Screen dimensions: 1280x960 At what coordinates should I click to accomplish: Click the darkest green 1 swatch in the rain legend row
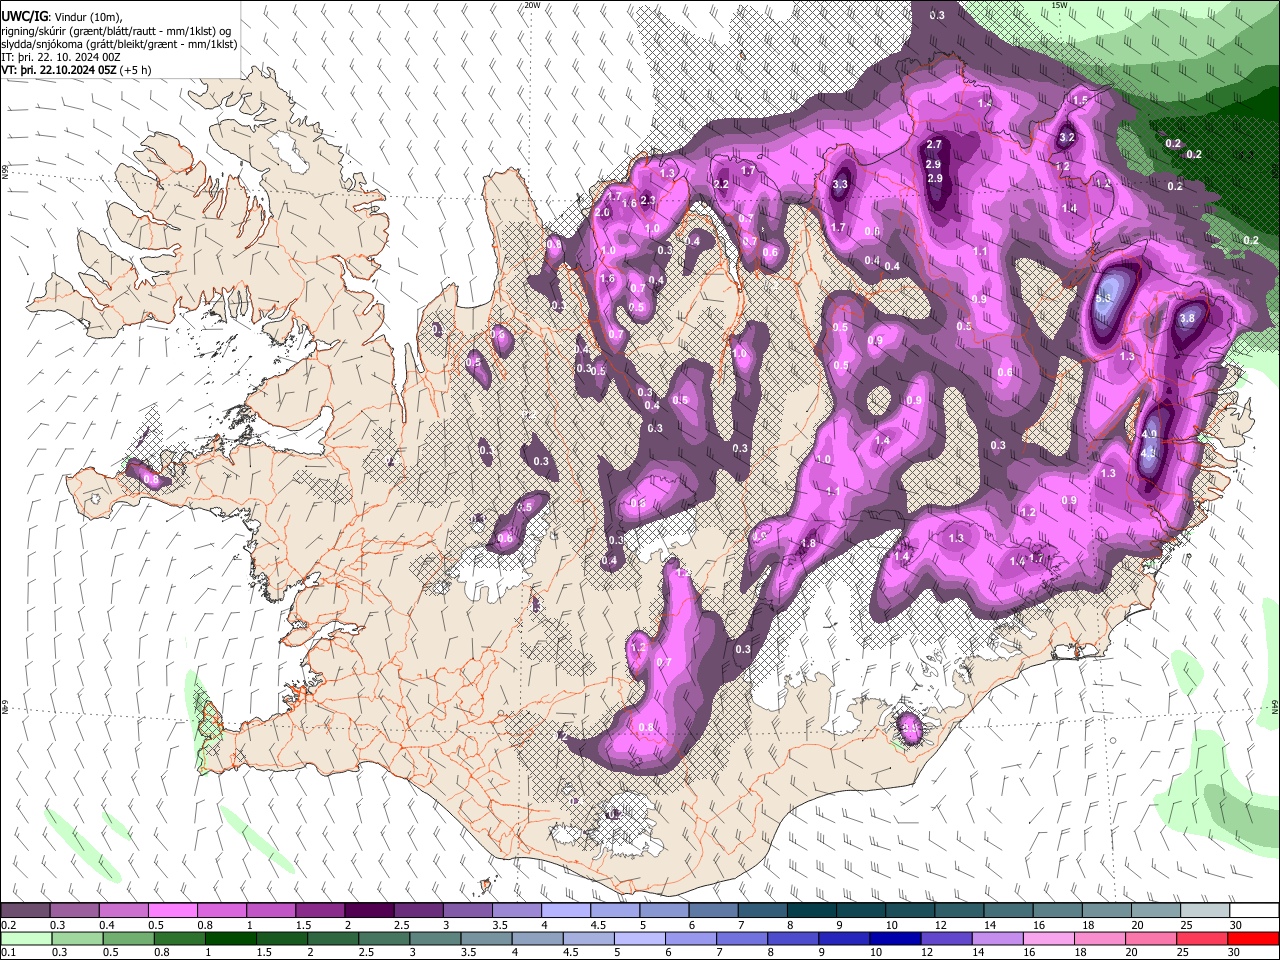(x=231, y=938)
